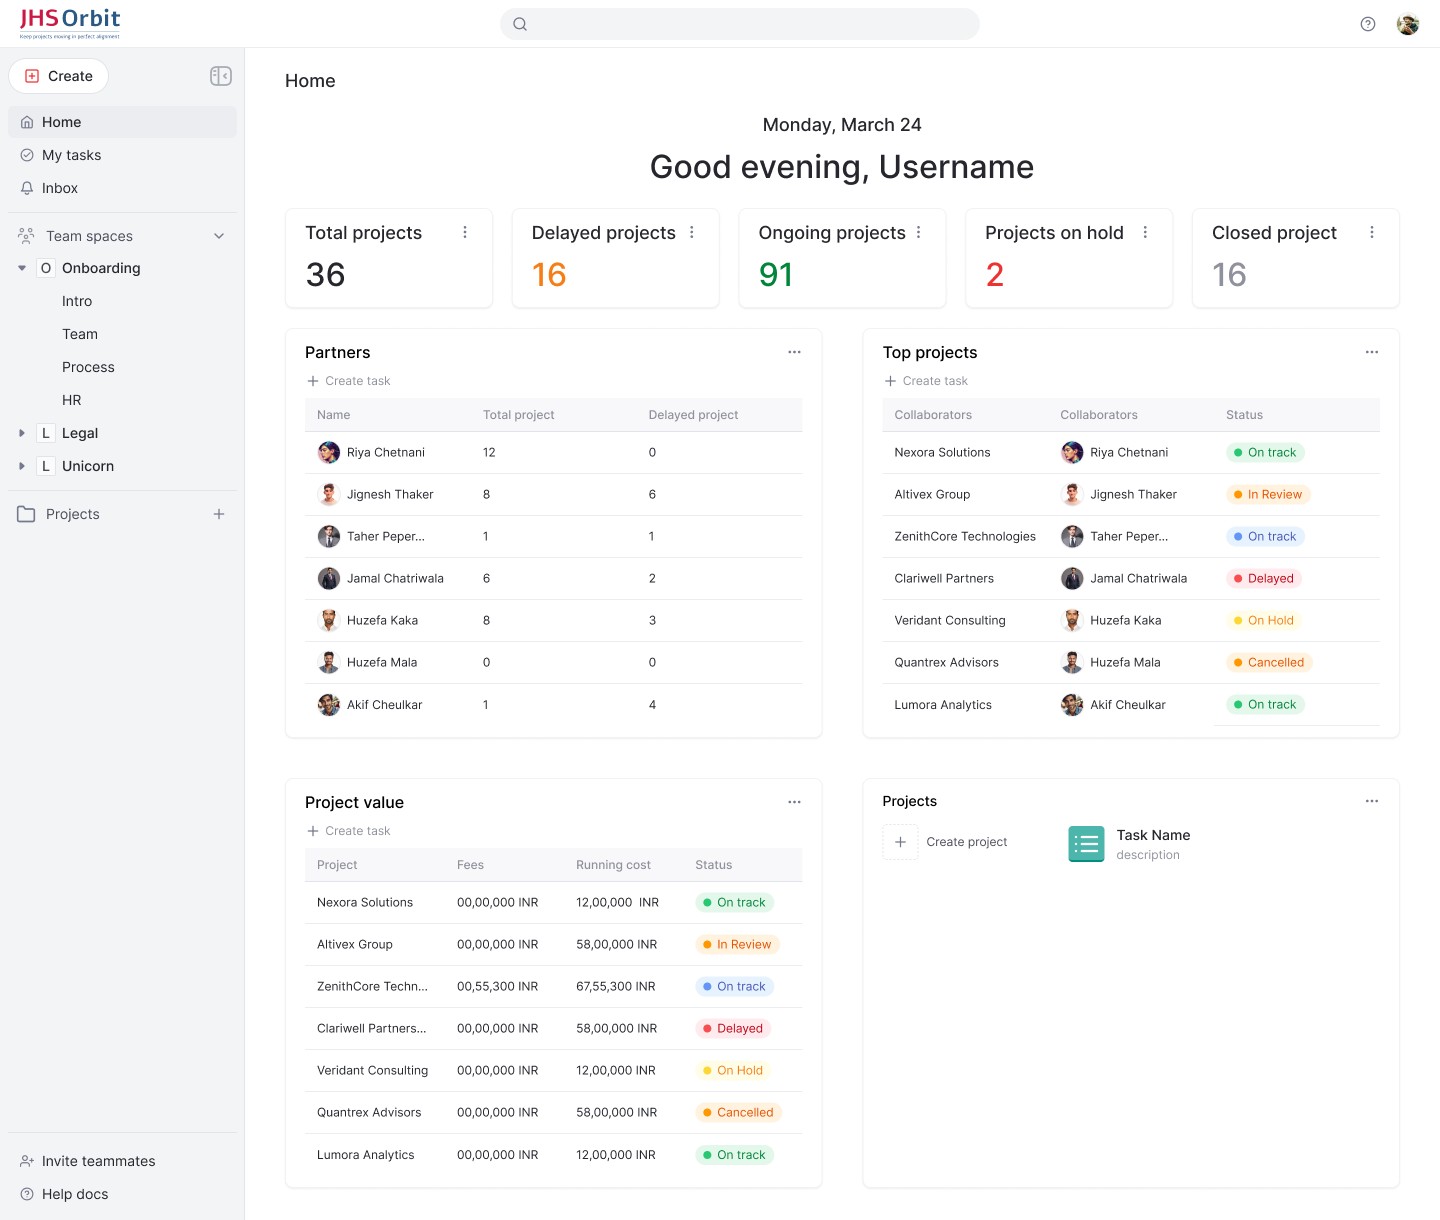This screenshot has height=1220, width=1440.
Task: Click On Hold status for Veridant Consulting in Project value
Action: point(733,1071)
